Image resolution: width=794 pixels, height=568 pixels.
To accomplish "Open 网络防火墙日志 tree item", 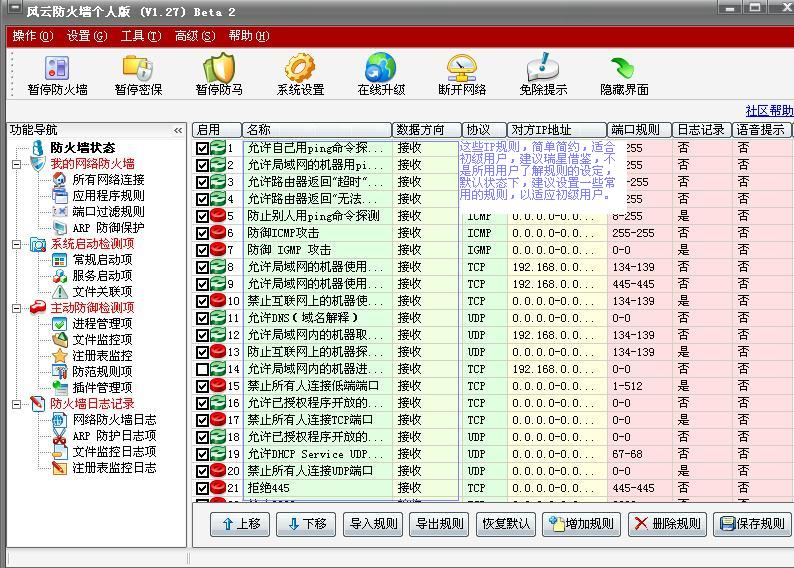I will [x=114, y=420].
